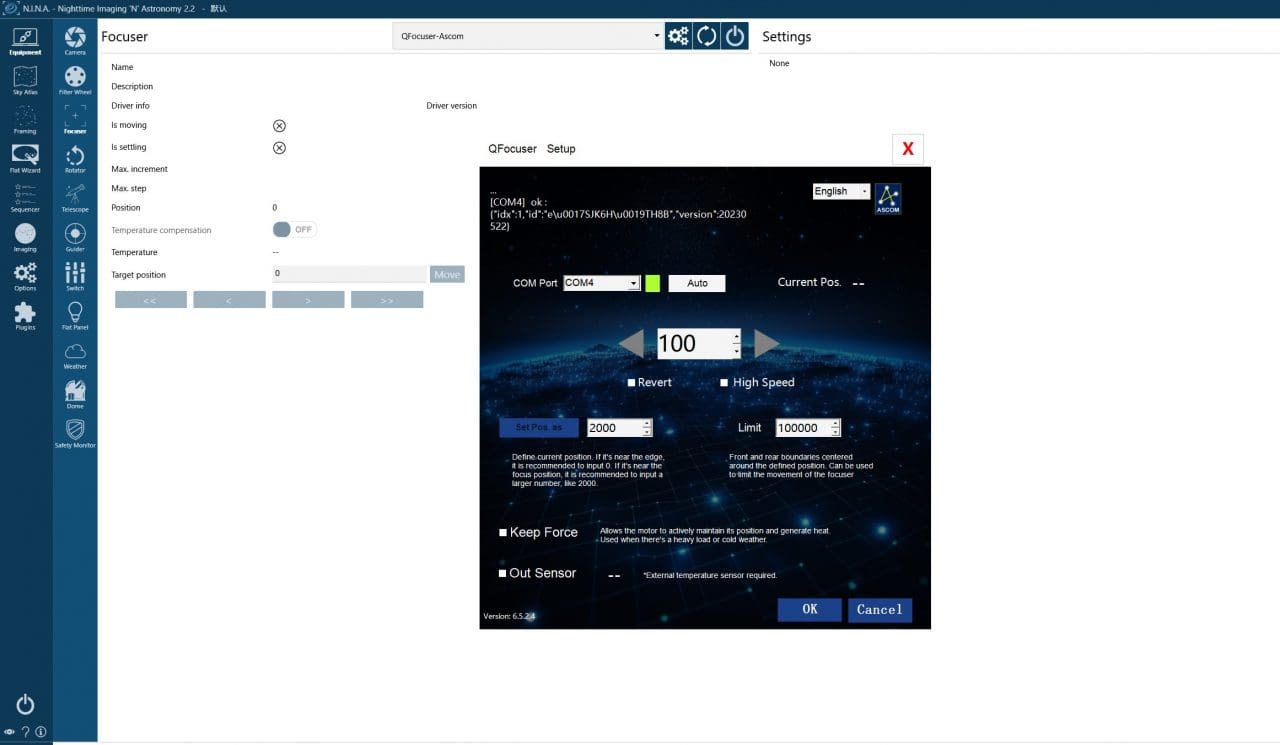Adjust Set Pos. value 2000 stepper
Viewport: 1280px width, 745px height.
647,428
